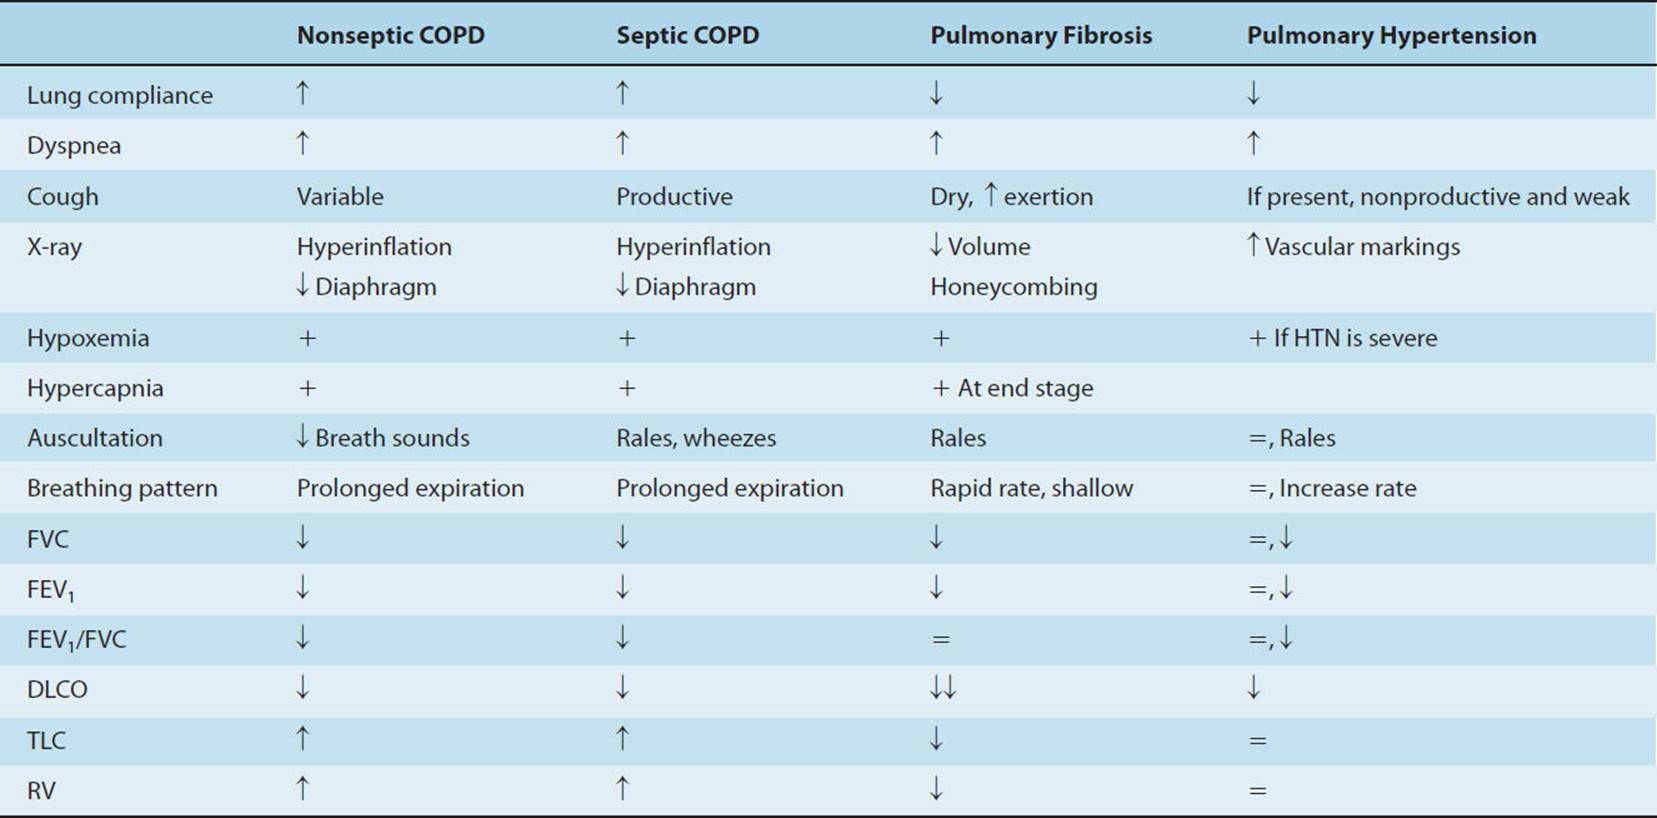Select the Dyspnea row label
The width and height of the screenshot is (1657, 818).
tap(74, 145)
